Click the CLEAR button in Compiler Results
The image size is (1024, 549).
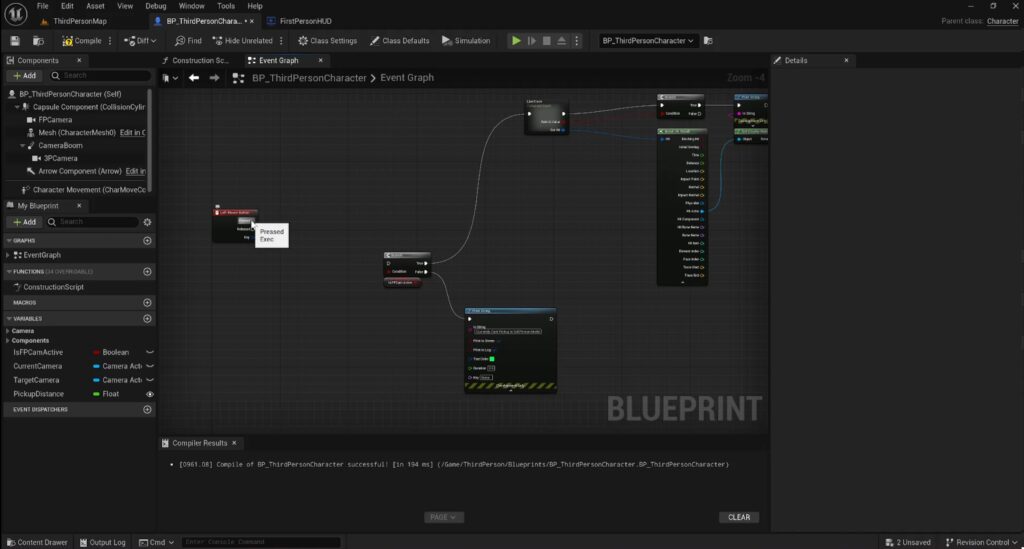click(x=738, y=517)
